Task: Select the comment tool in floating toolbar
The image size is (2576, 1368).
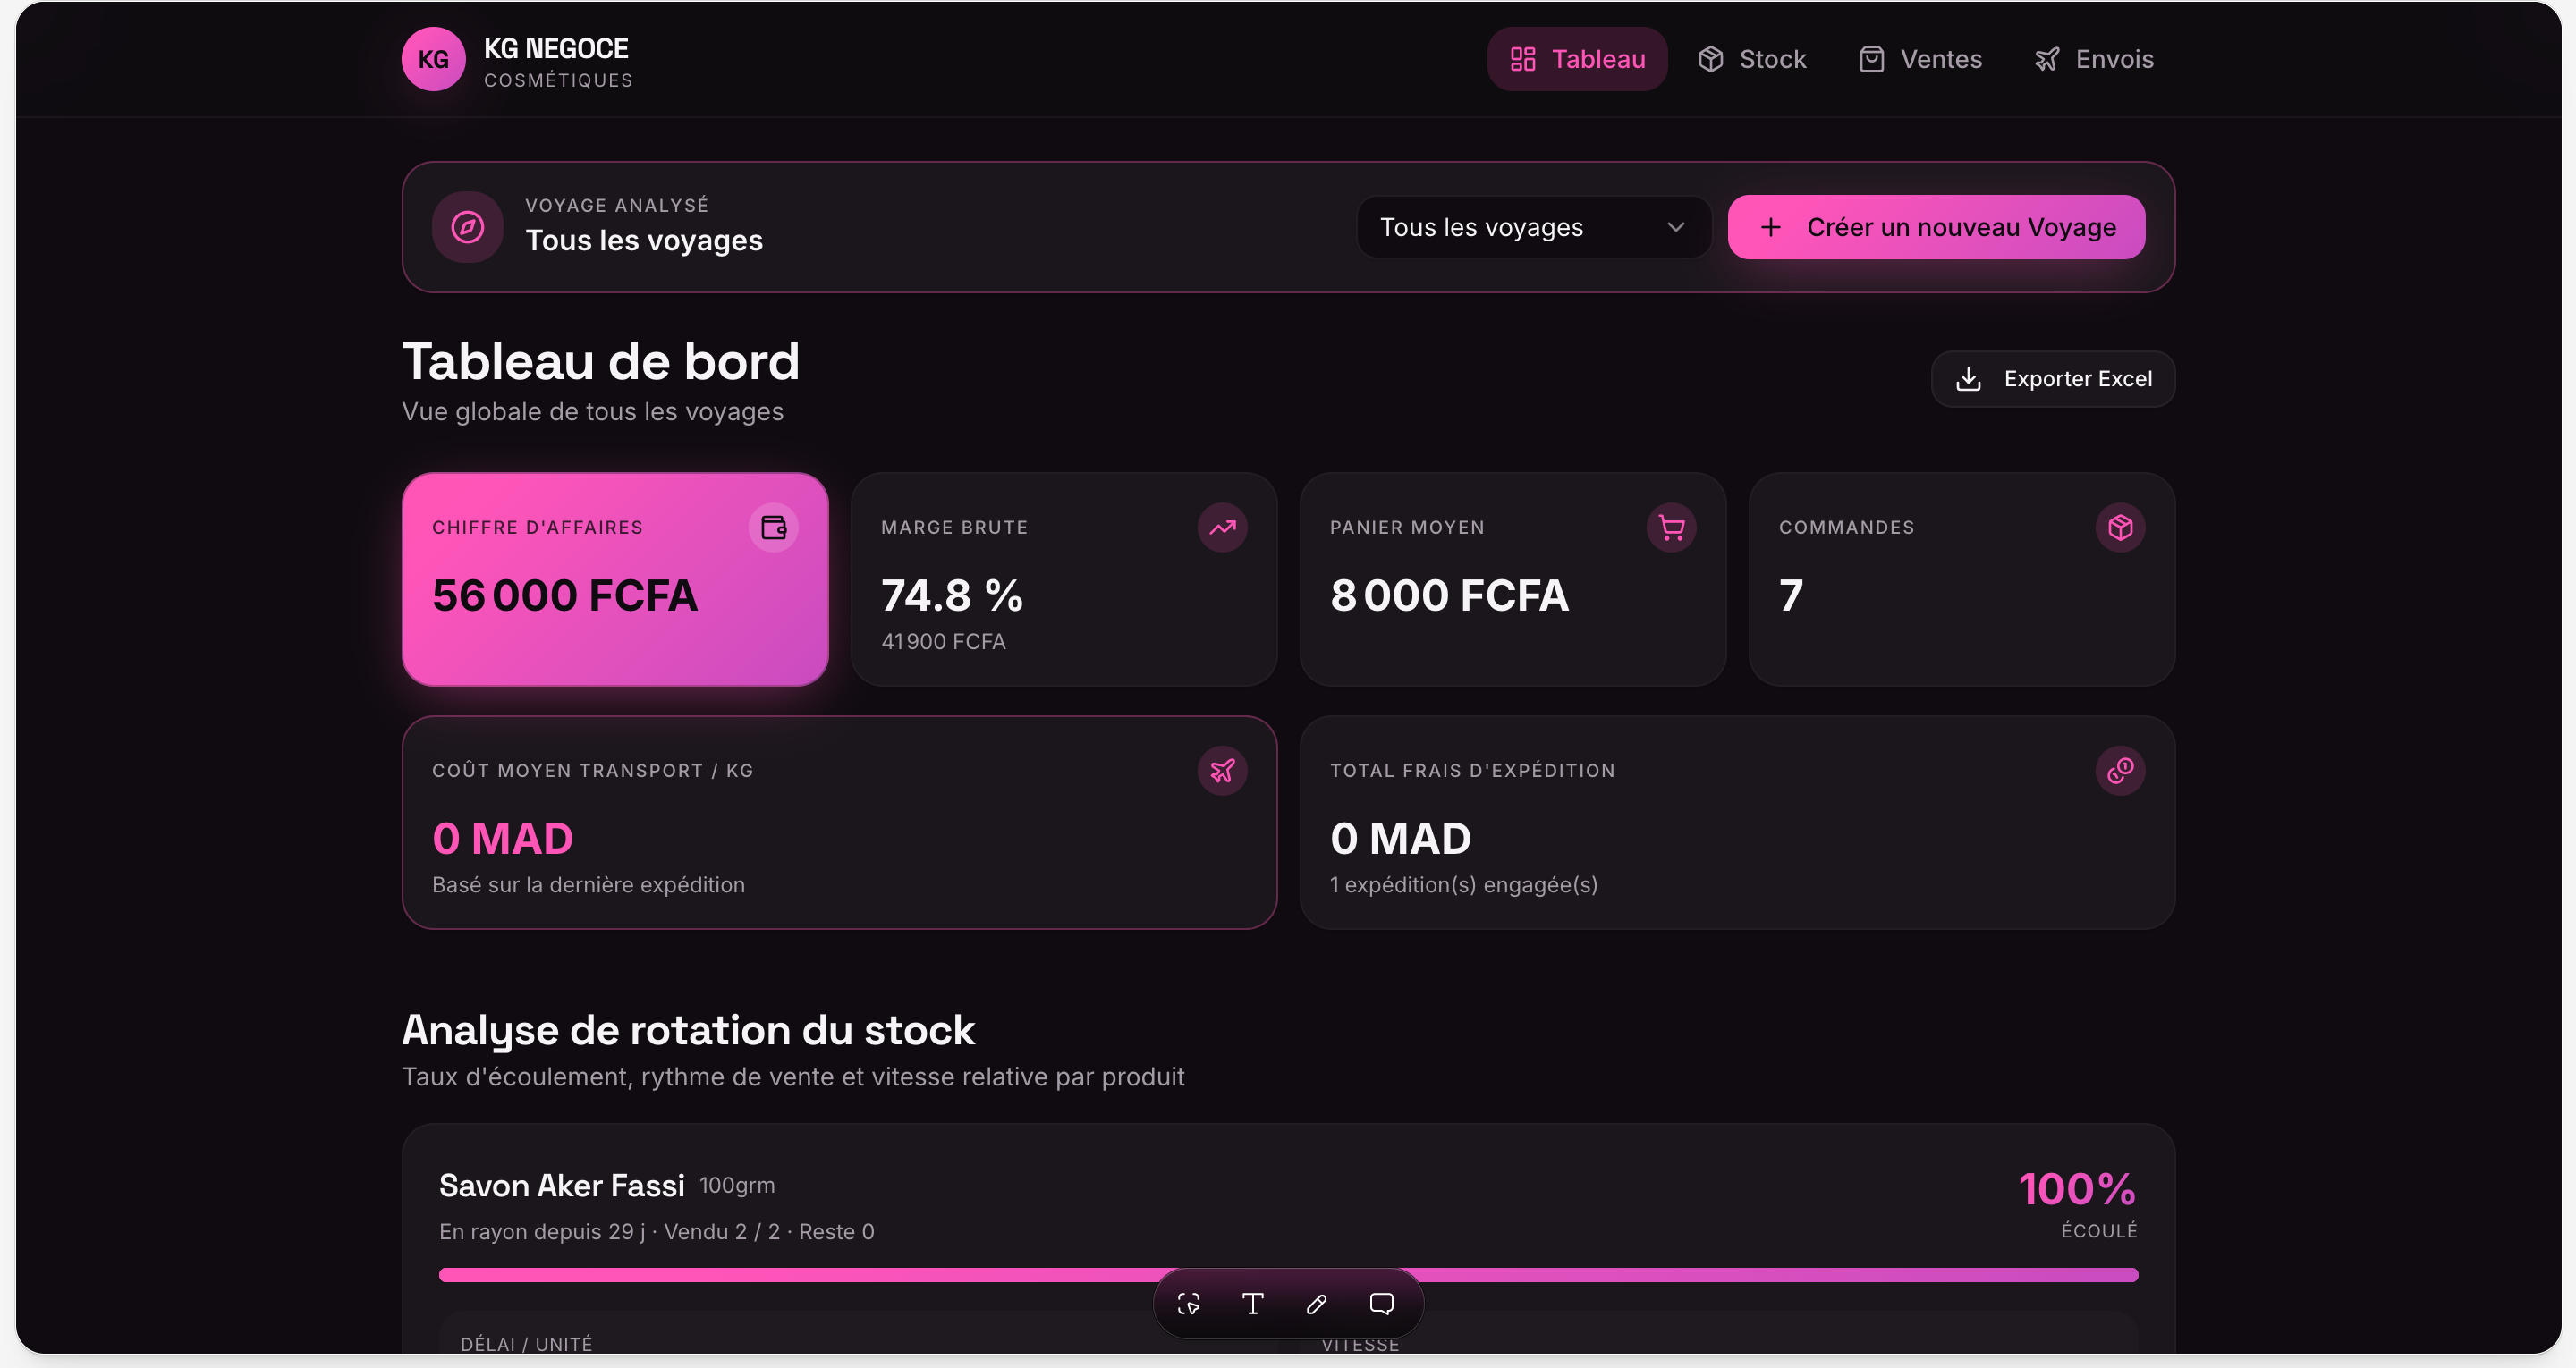Action: [1382, 1303]
